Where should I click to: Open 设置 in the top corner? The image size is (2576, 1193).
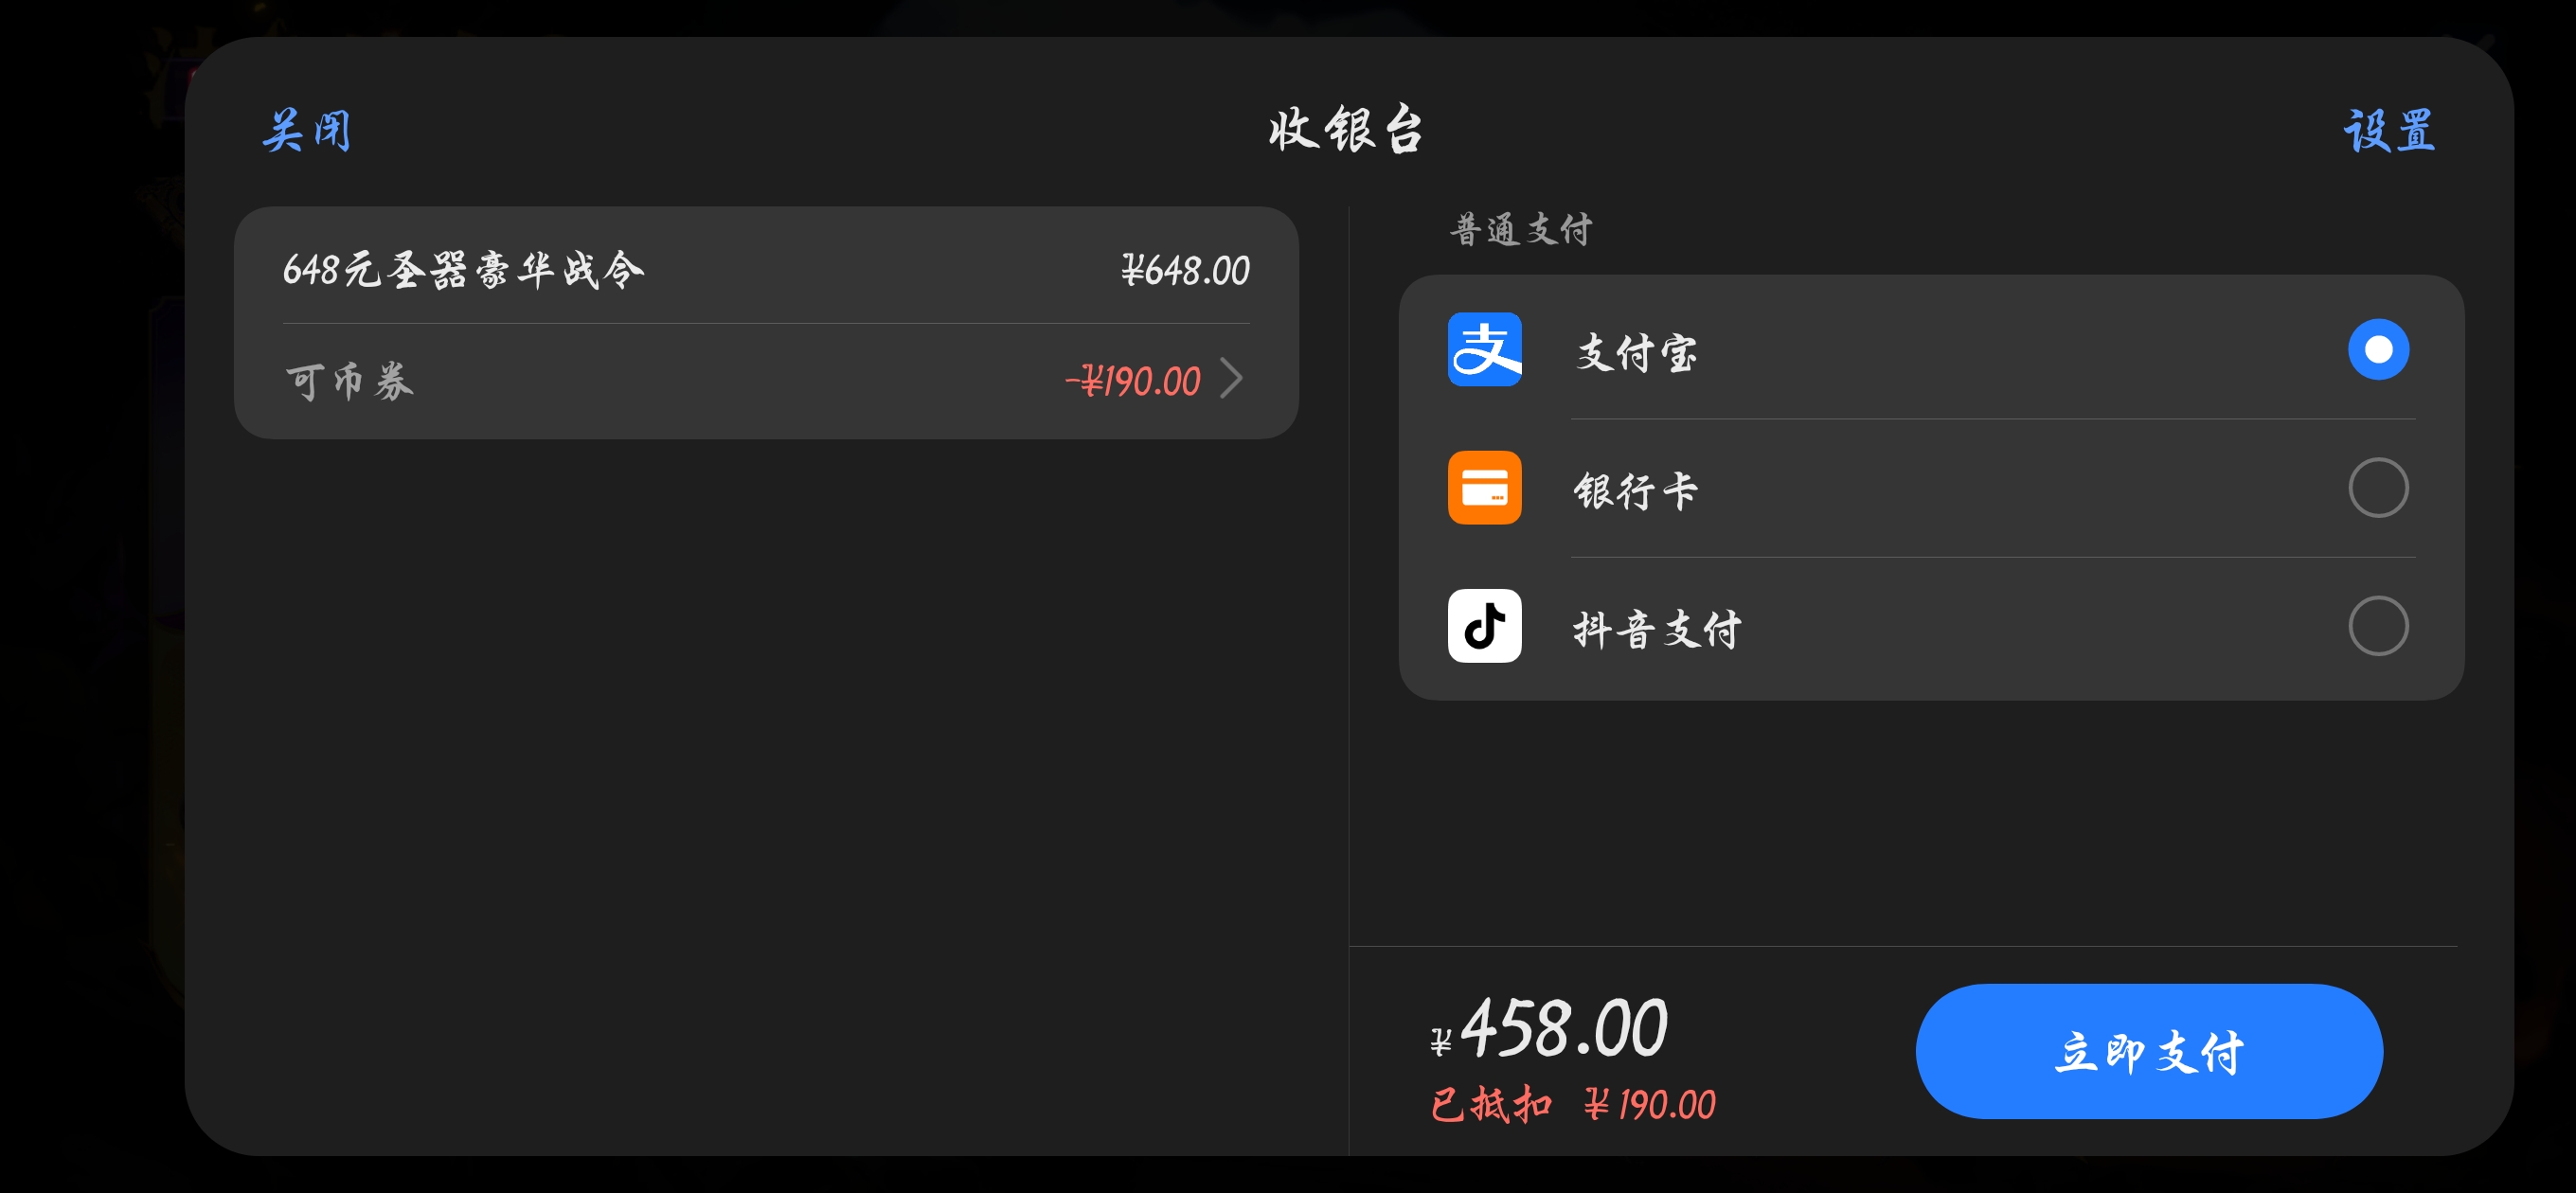point(2388,131)
